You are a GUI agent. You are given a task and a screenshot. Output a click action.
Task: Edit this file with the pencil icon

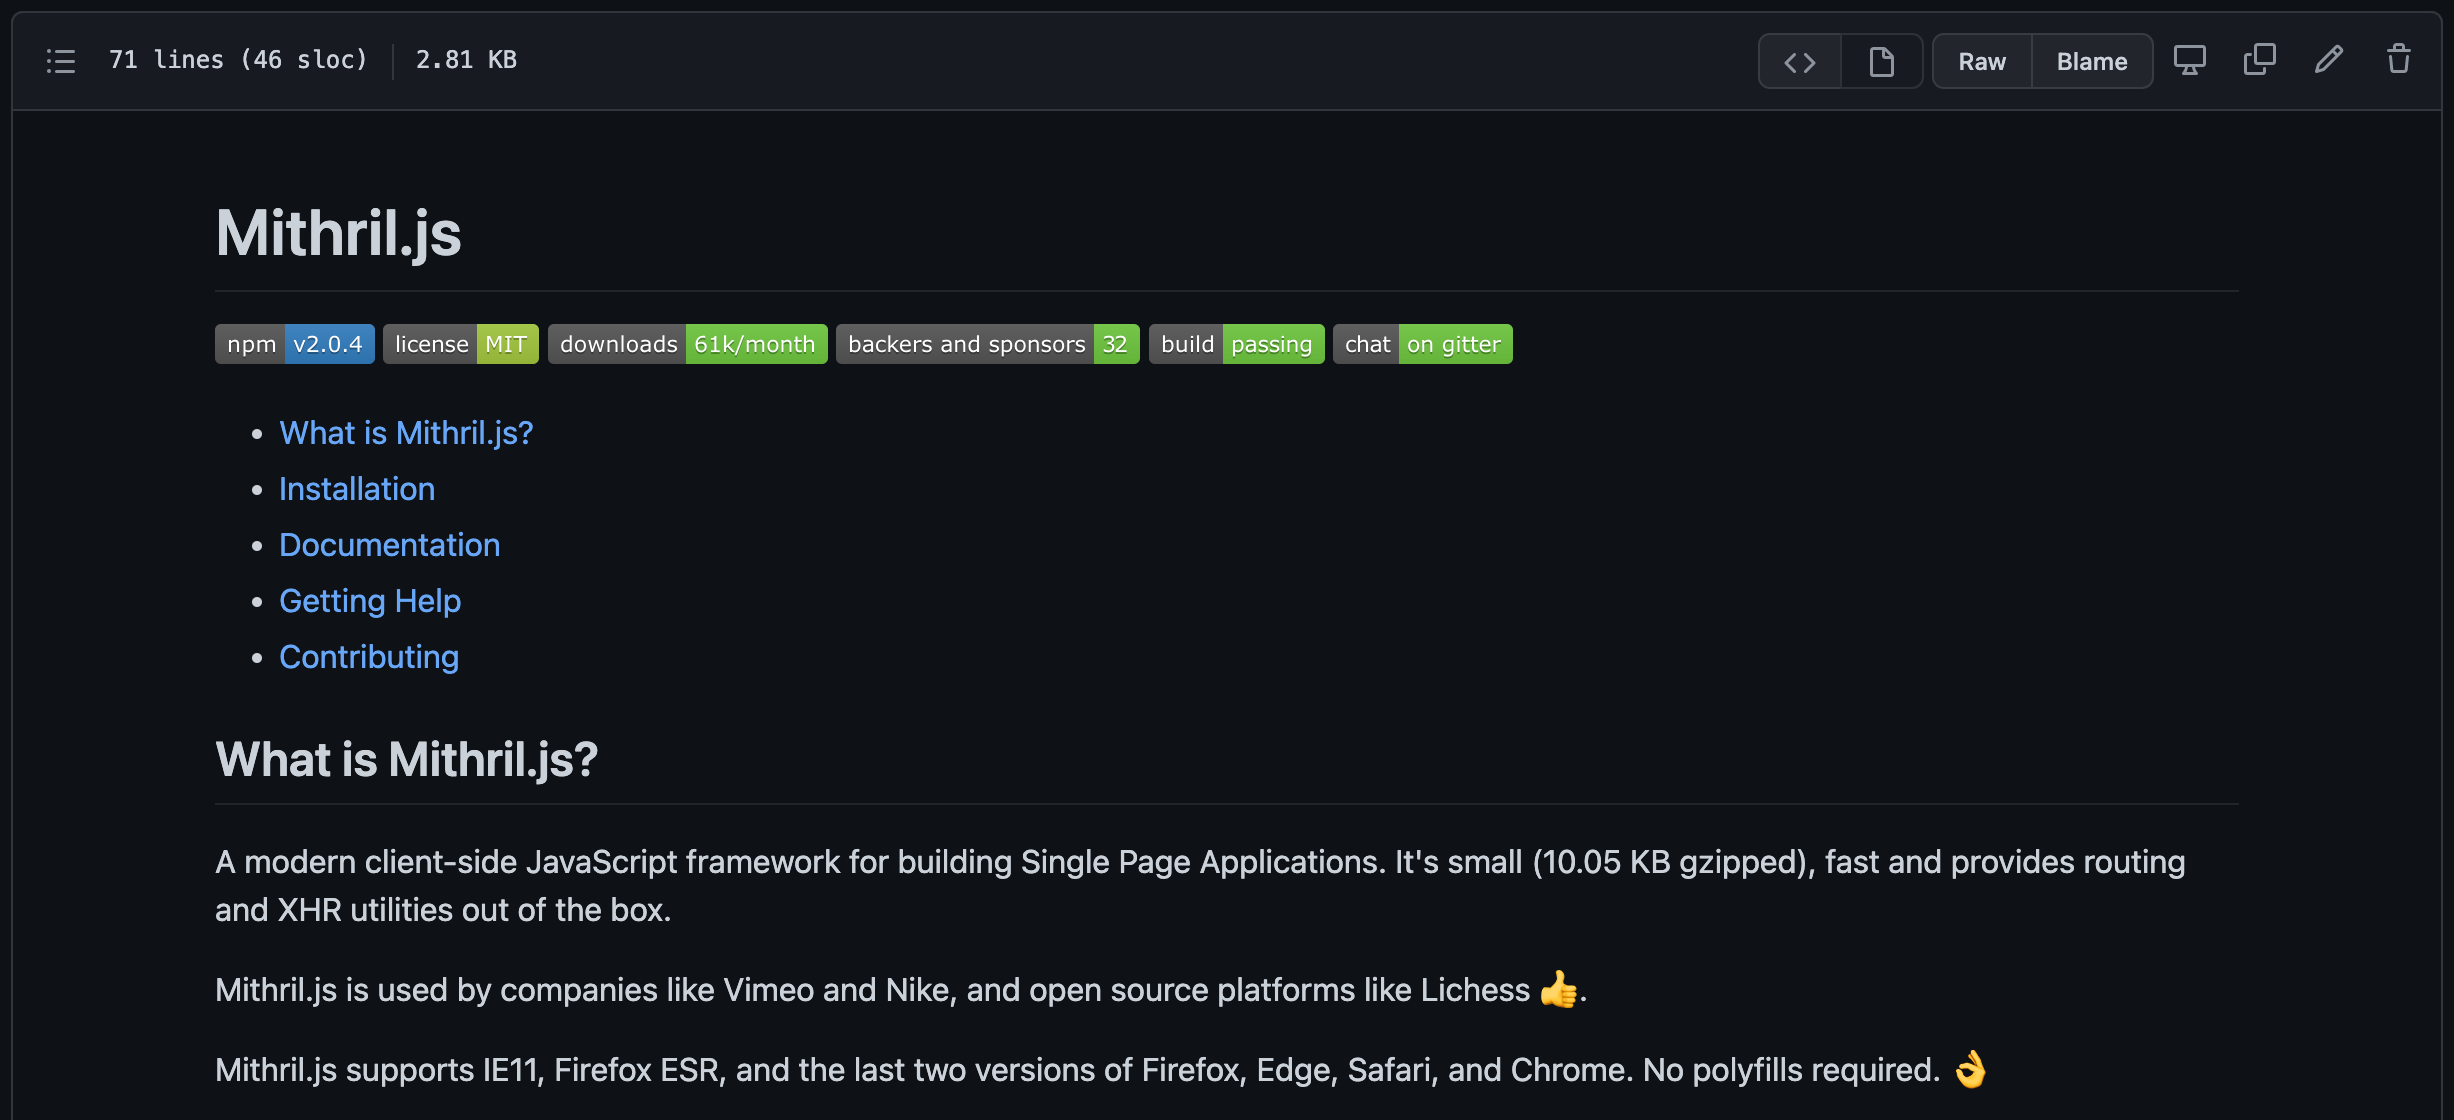tap(2328, 60)
